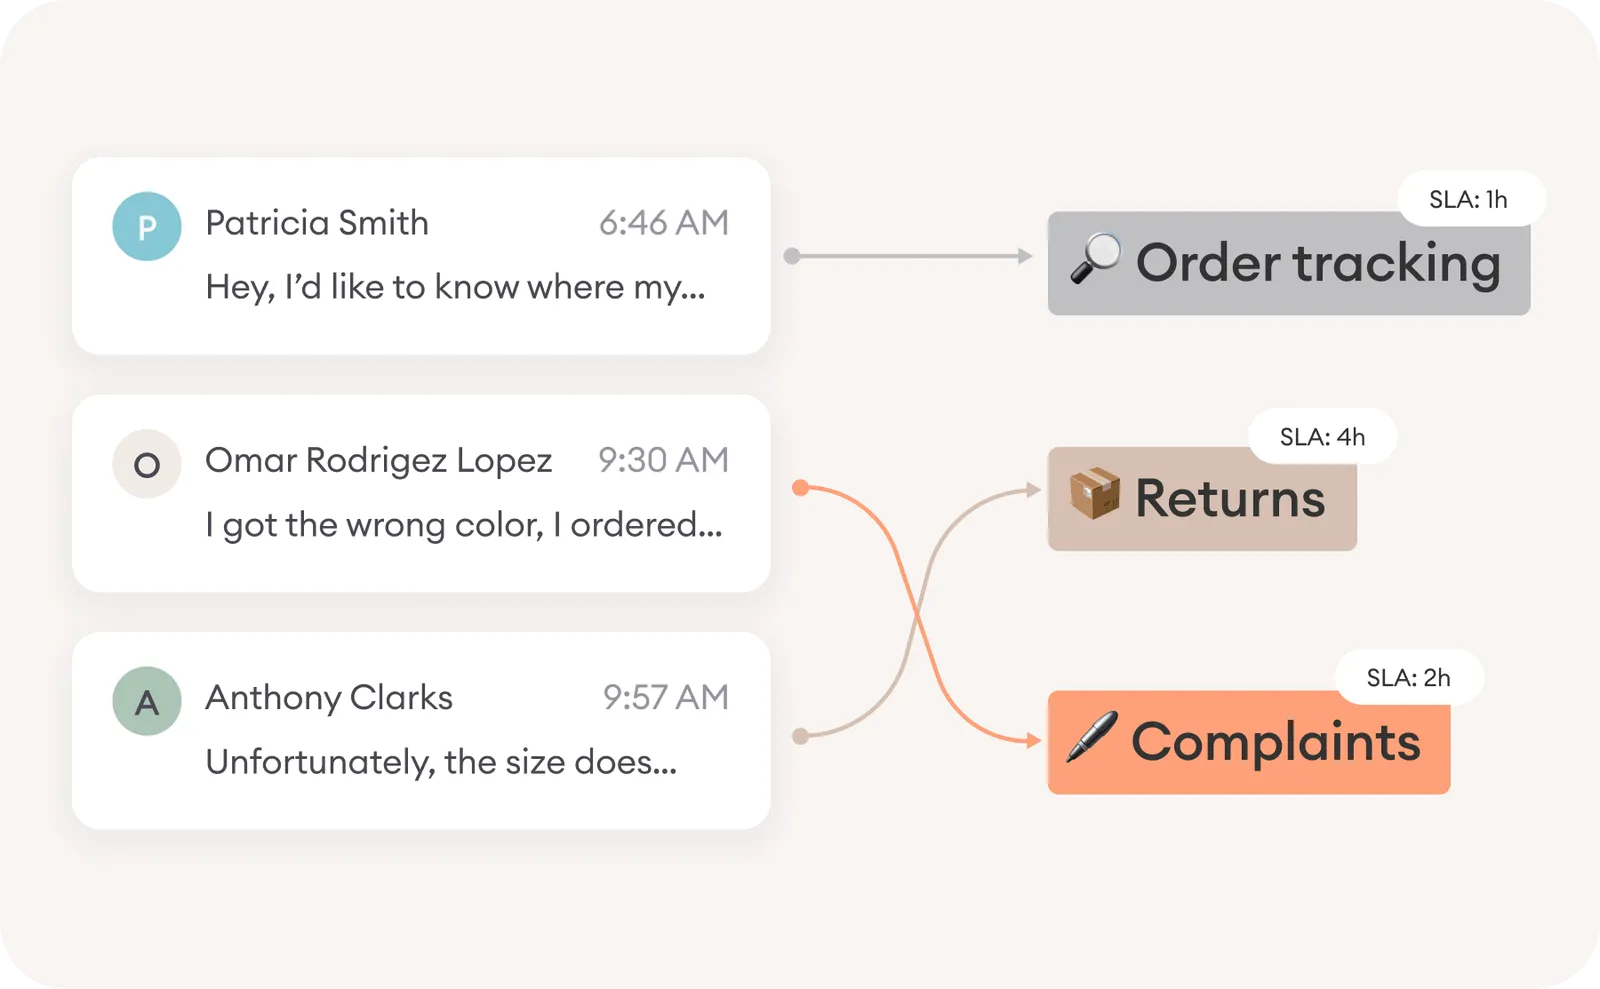This screenshot has height=989, width=1600.
Task: Click the 9:57 AM timestamp
Action: 665,697
